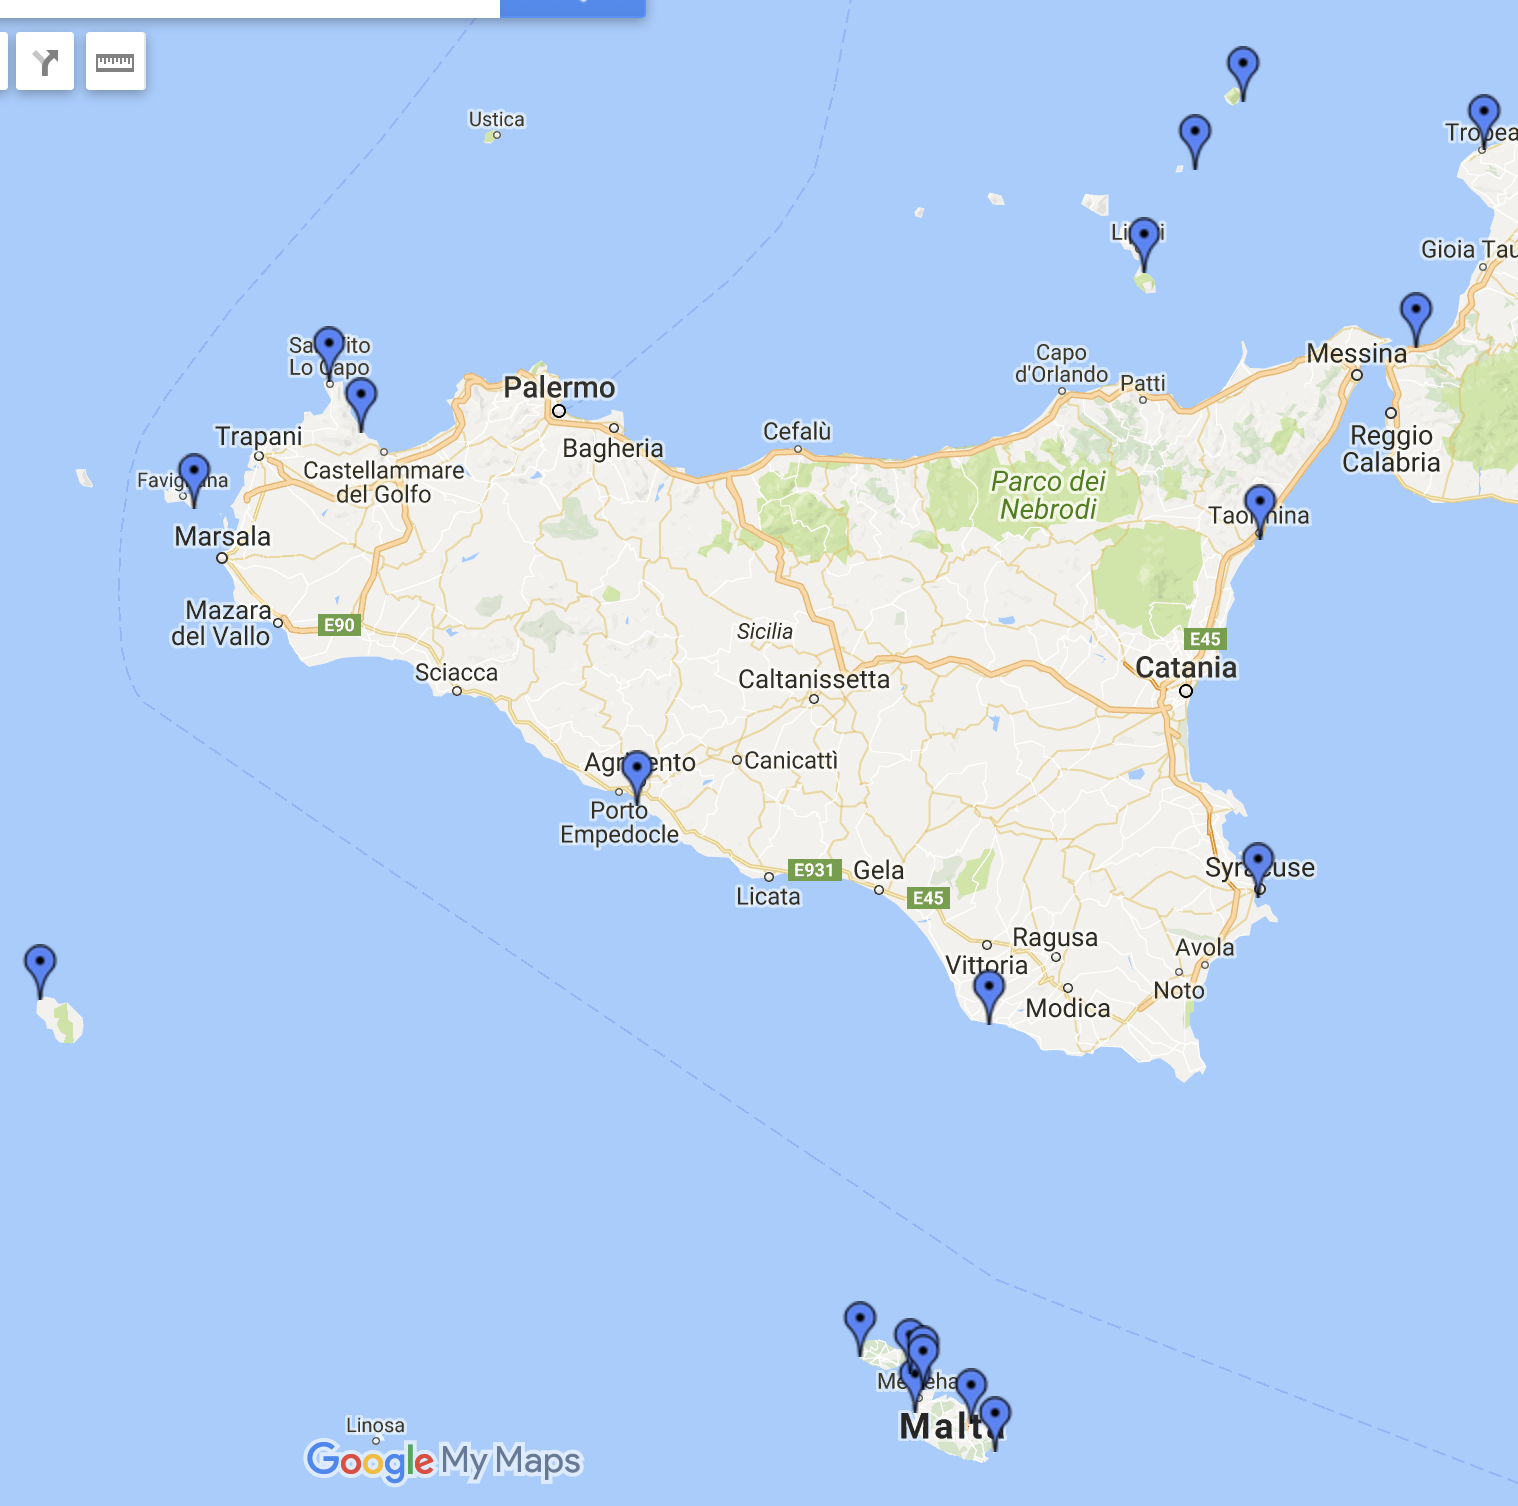Screen dimensions: 1518x1506
Task: Click inside the map search field
Action: point(250,7)
